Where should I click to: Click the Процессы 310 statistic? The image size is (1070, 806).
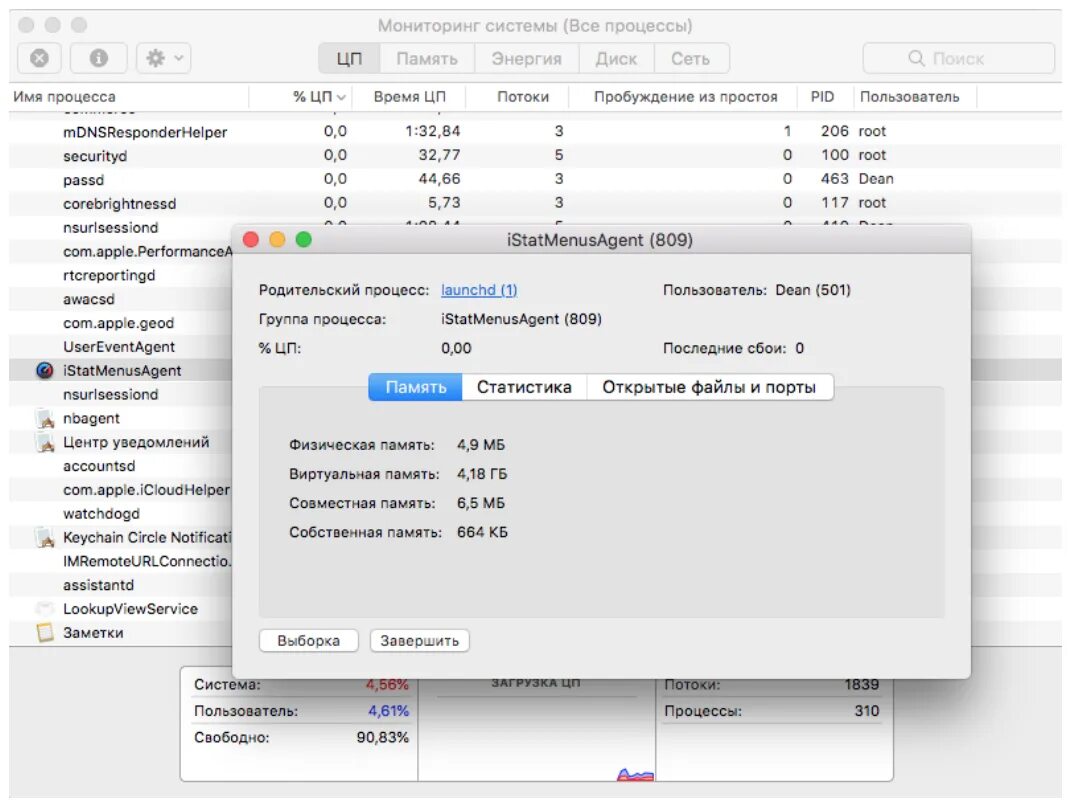[772, 711]
